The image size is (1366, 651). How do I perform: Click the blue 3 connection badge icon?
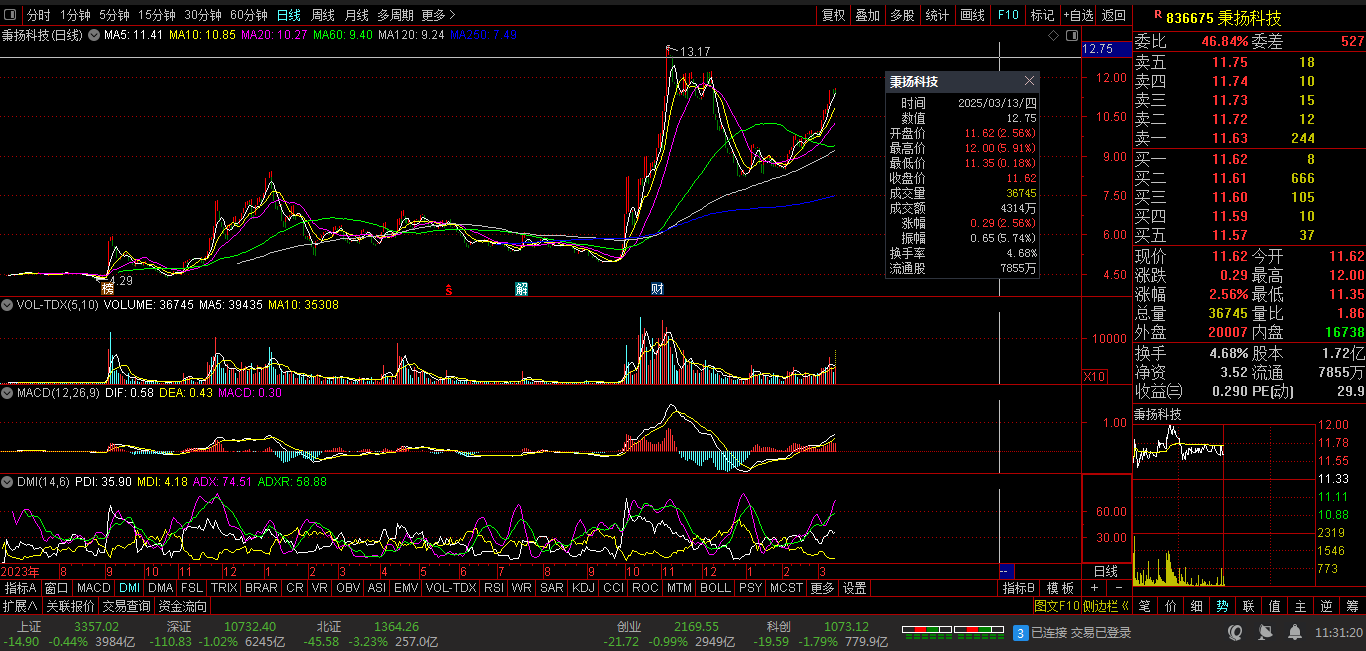tap(1020, 632)
